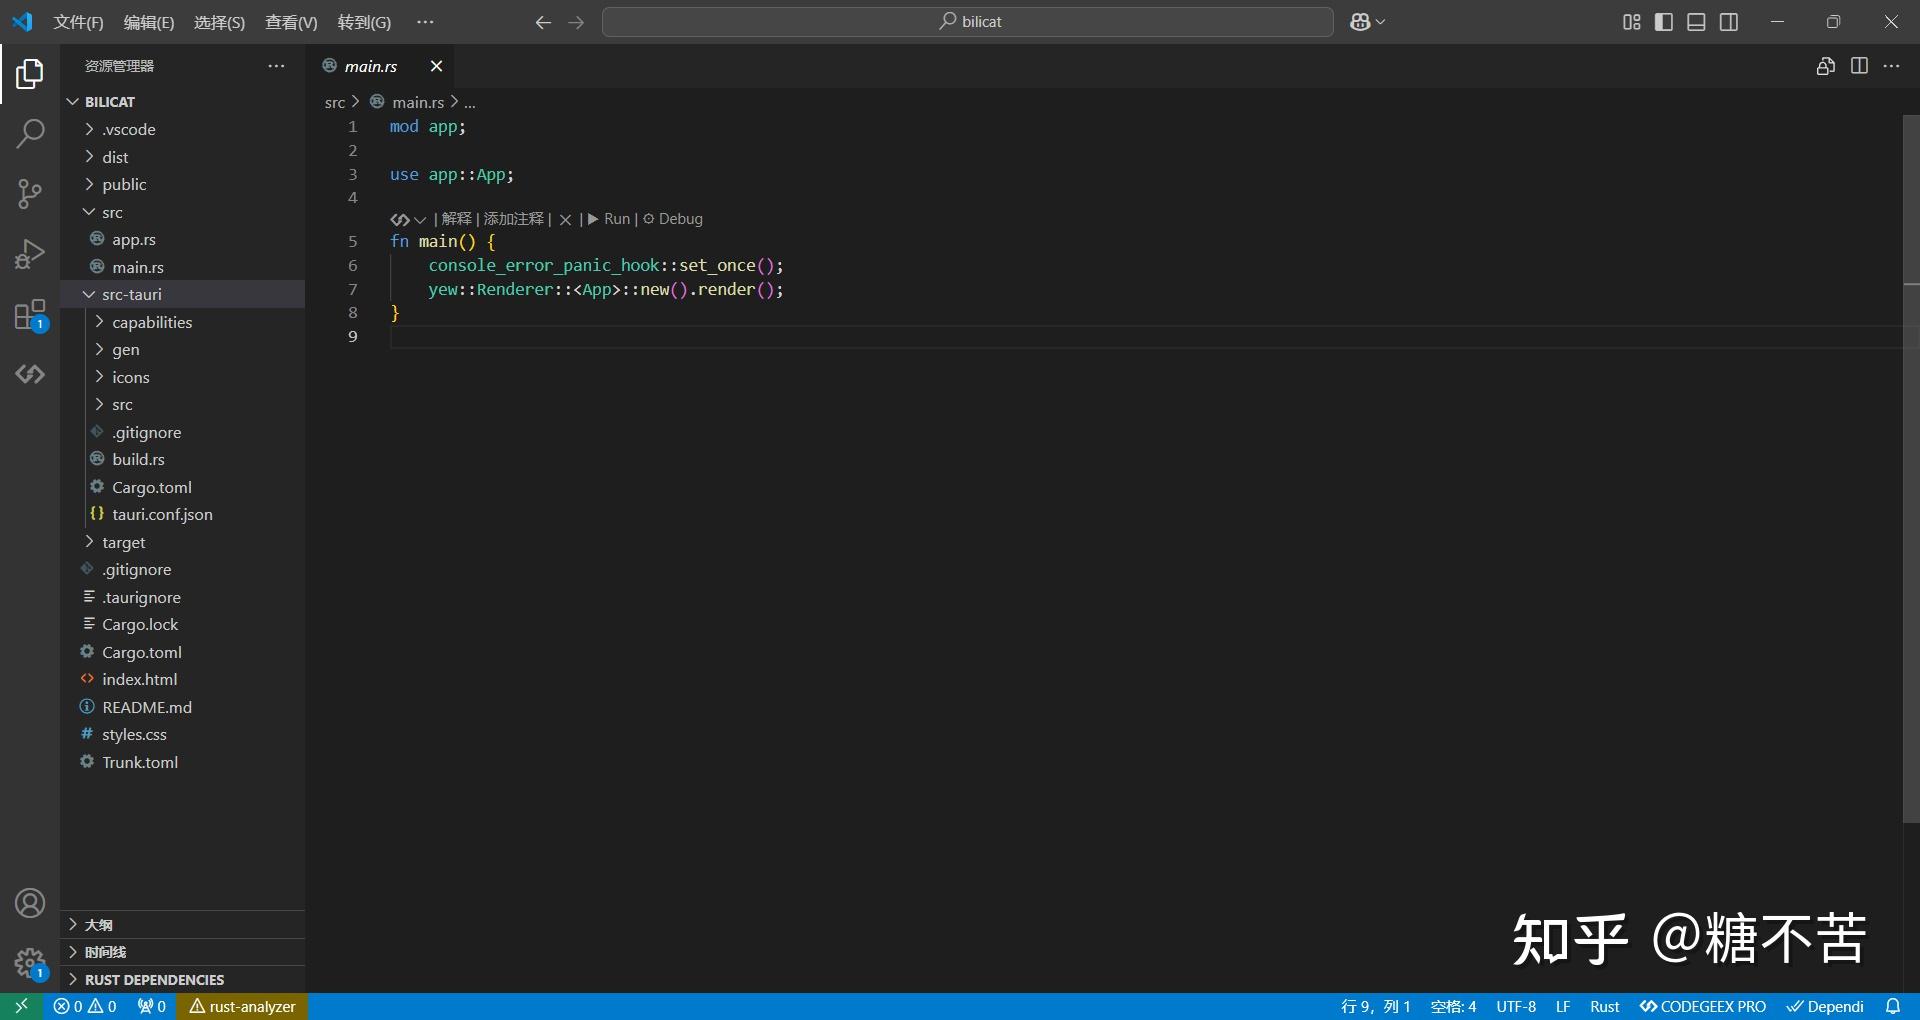Click the Debug code lens link
This screenshot has width=1920, height=1020.
(680, 219)
